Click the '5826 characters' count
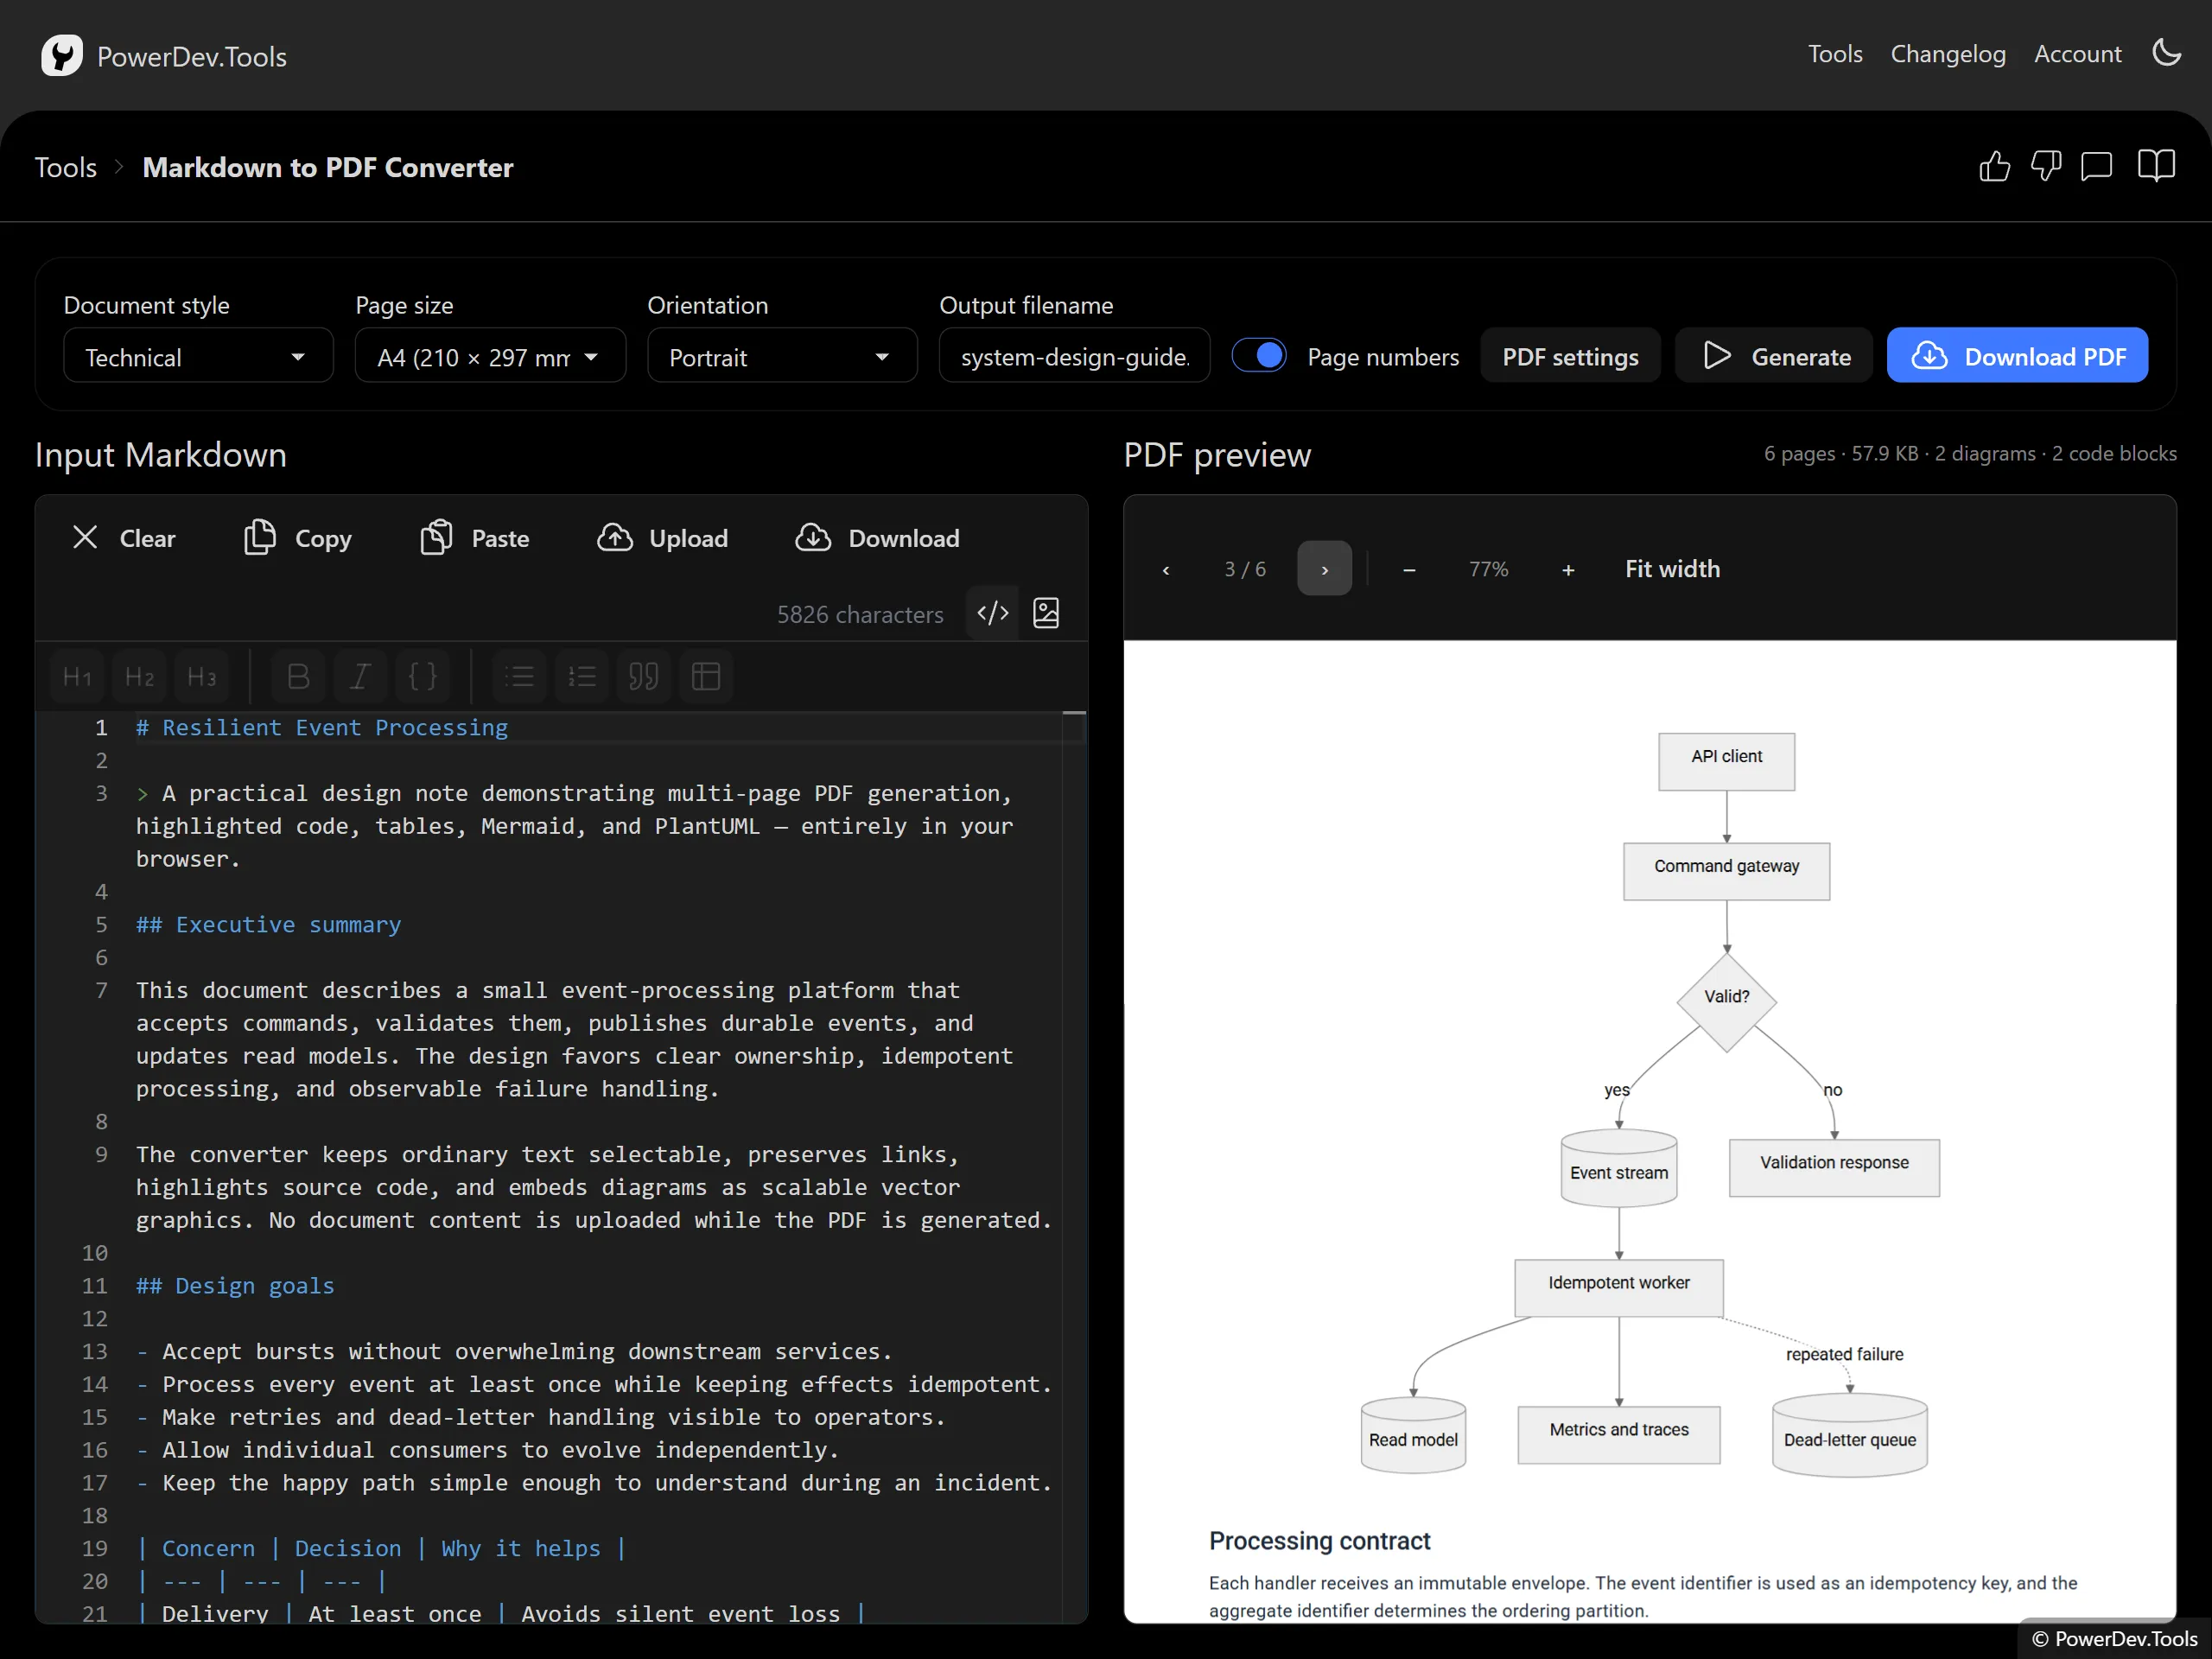 point(860,615)
